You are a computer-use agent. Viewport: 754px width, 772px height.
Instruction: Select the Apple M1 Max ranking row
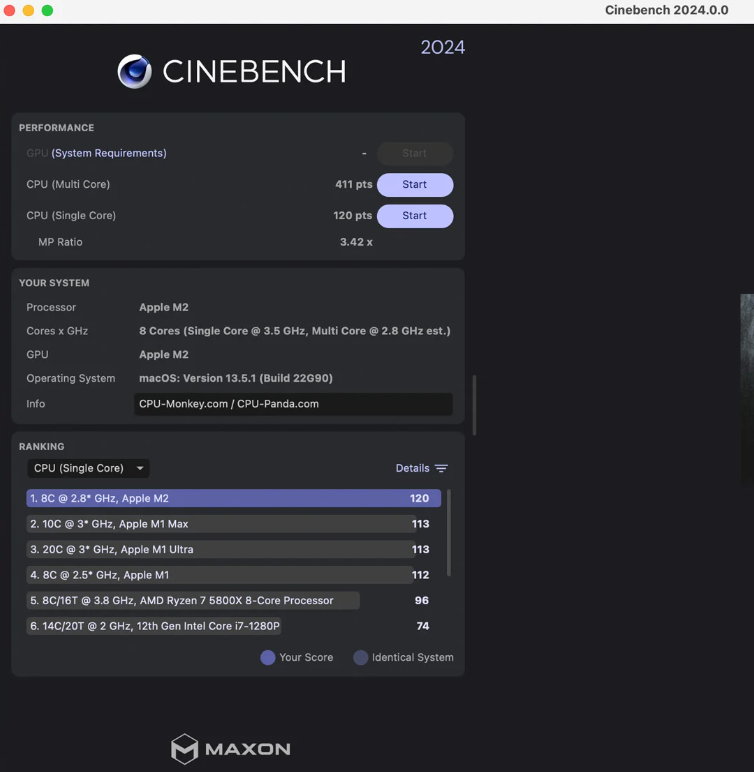point(220,524)
